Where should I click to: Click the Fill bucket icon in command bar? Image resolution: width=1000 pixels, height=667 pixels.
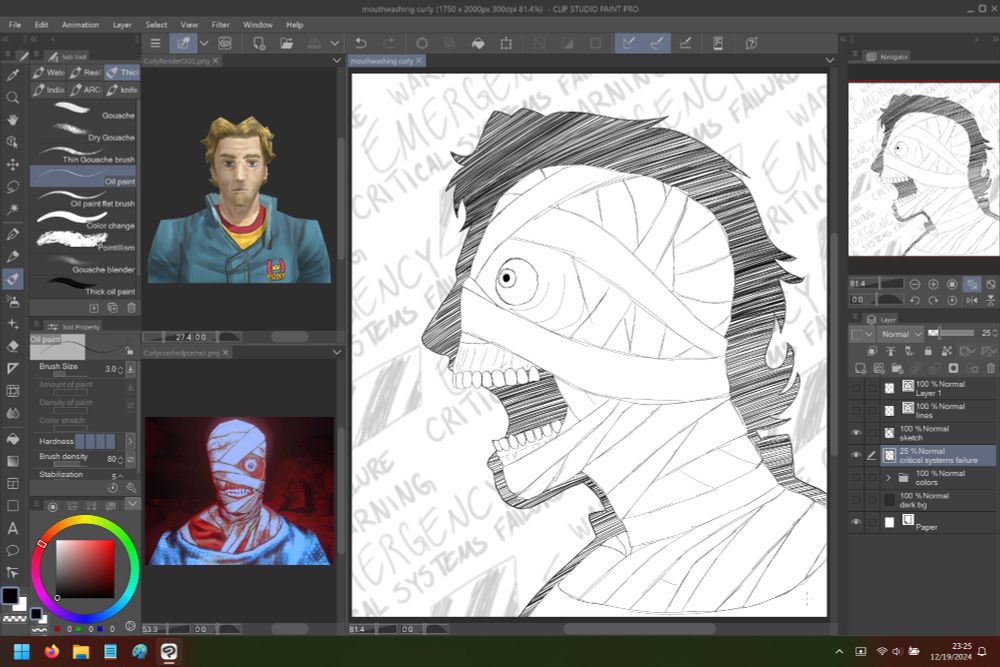click(478, 44)
